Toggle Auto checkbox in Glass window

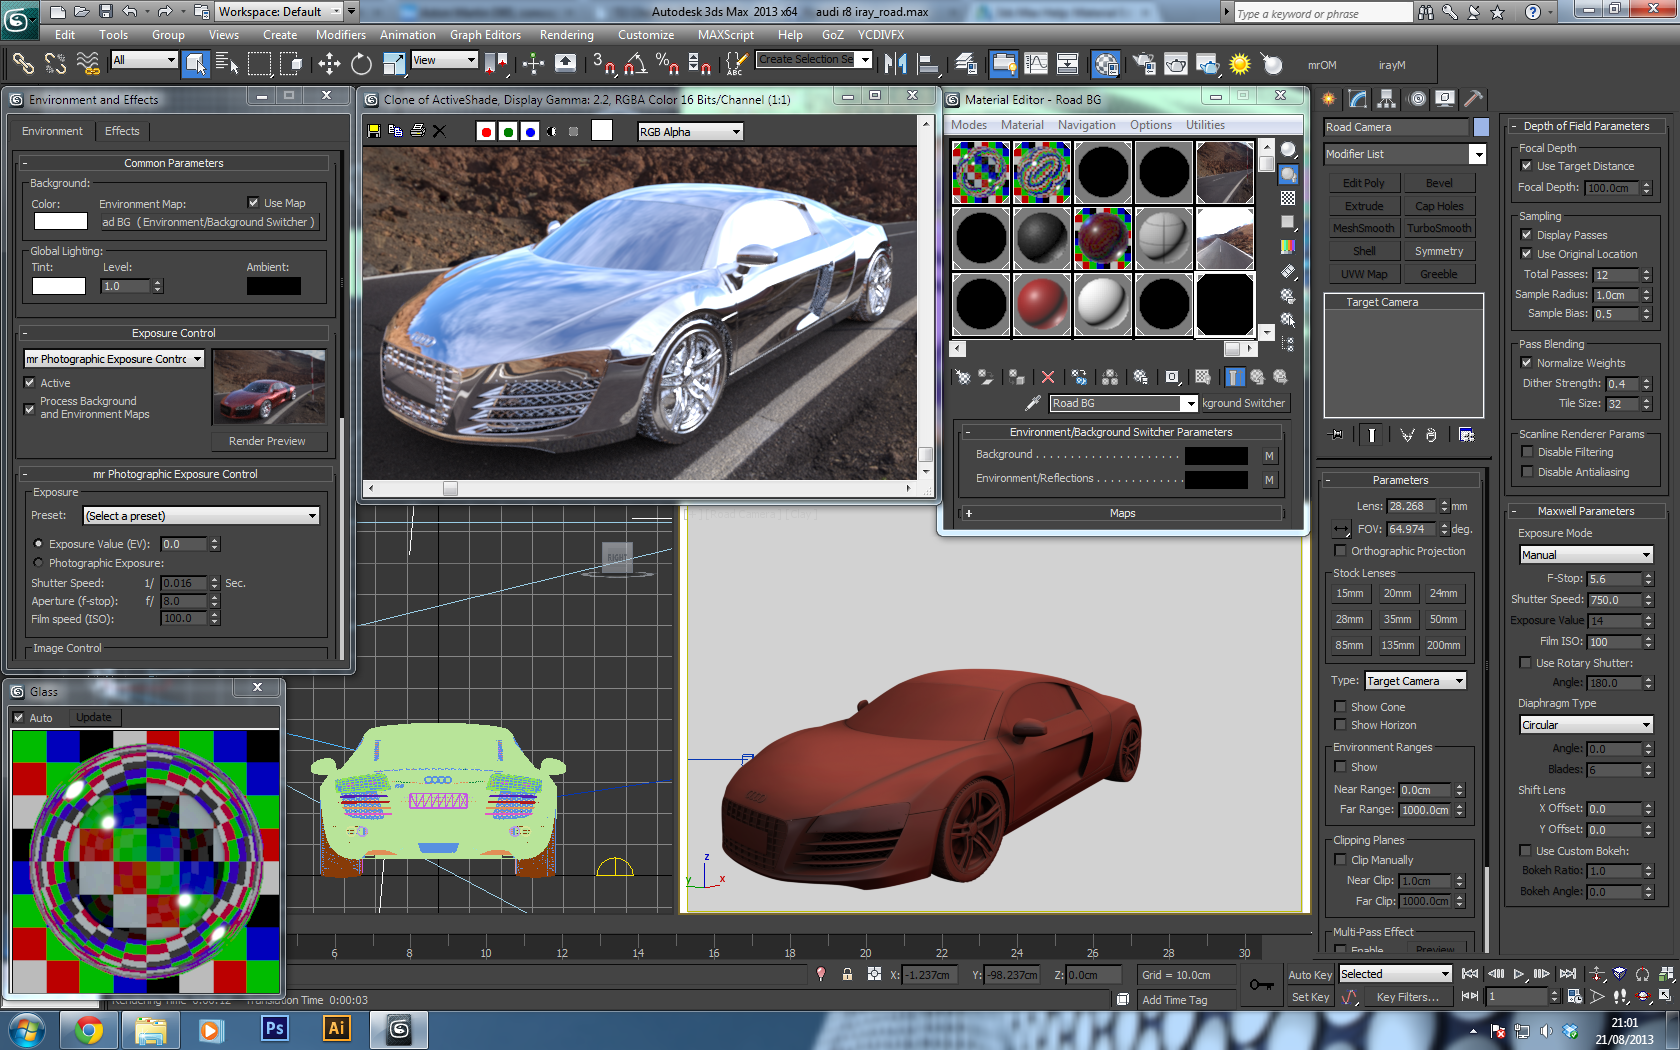click(x=18, y=718)
